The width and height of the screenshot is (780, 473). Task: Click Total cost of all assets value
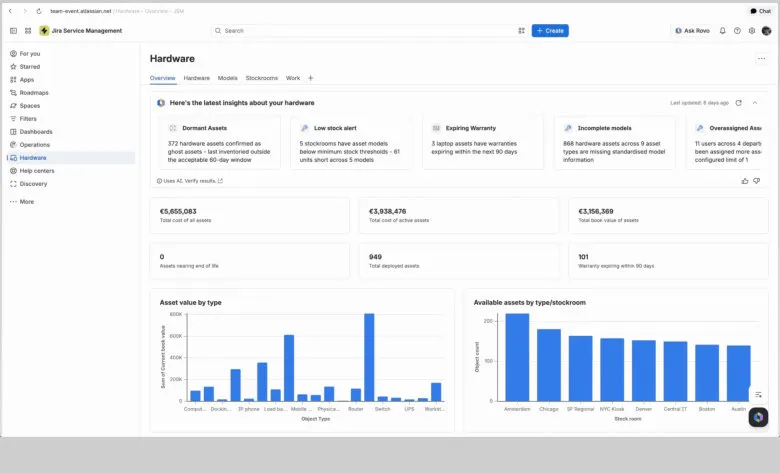point(178,211)
